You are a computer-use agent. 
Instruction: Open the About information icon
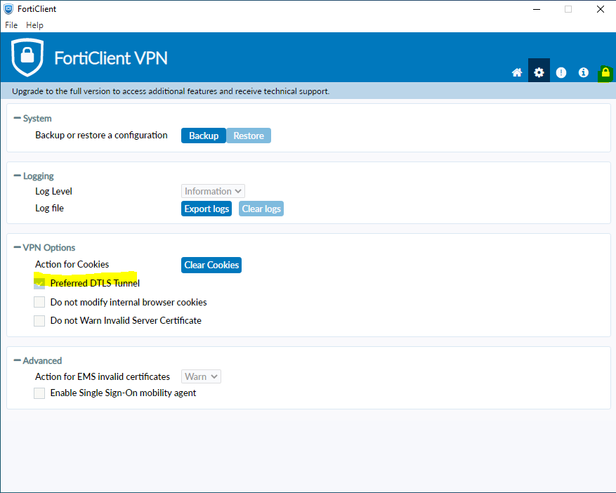tap(583, 73)
